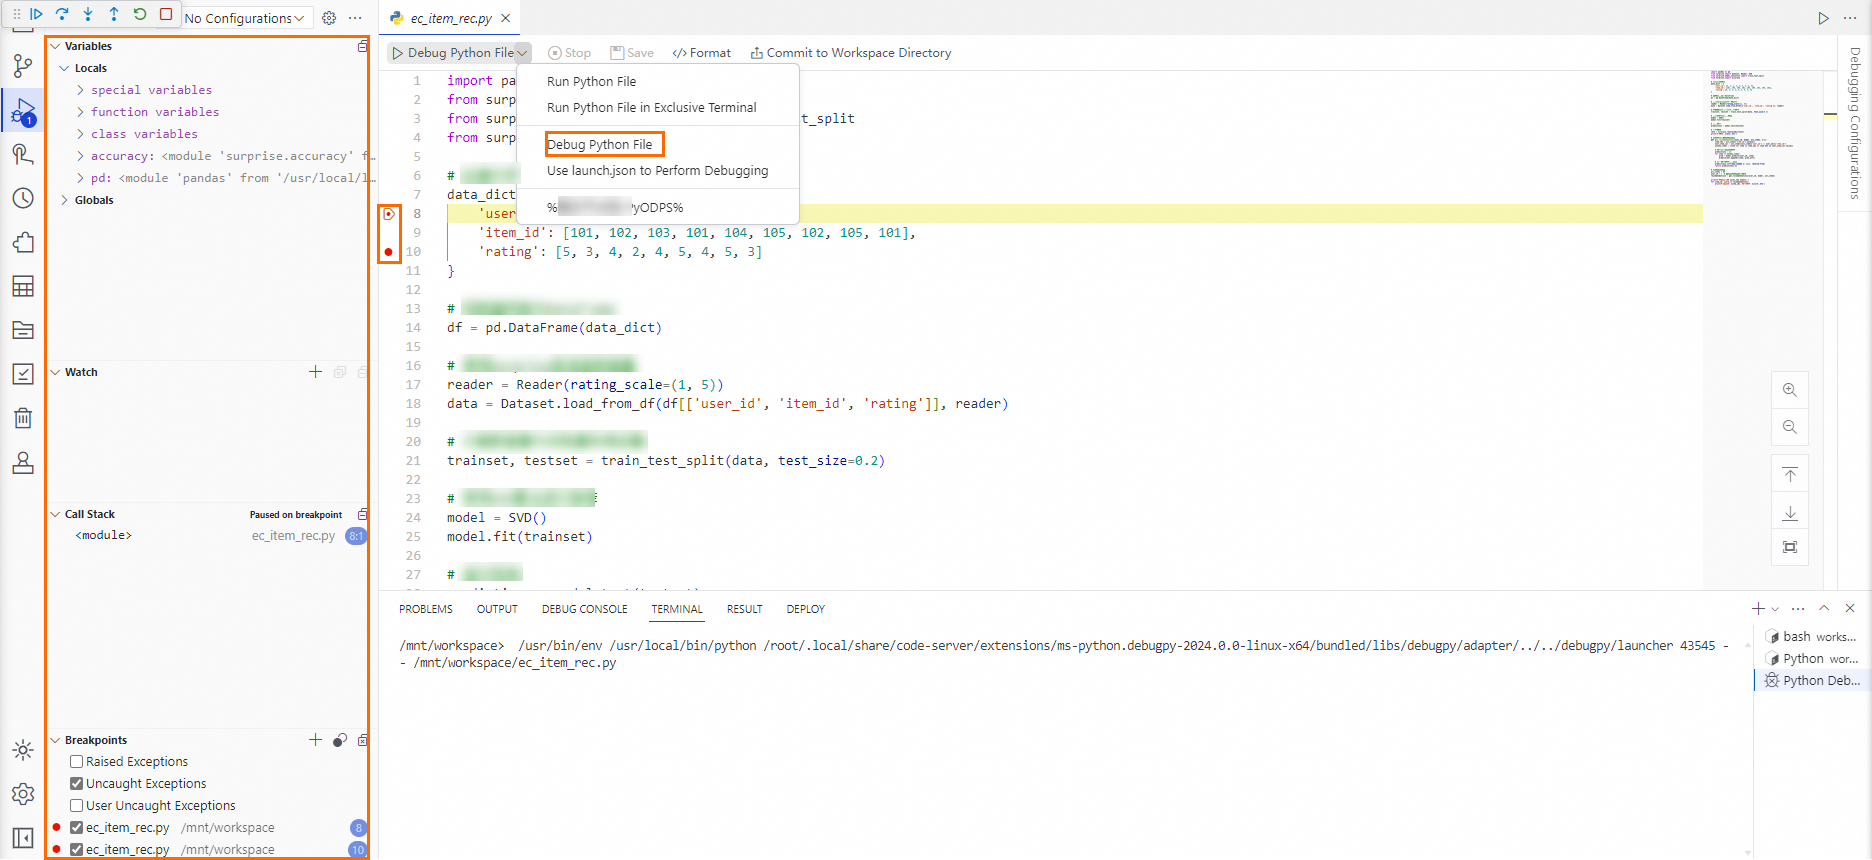Open the No Configurations dropdown
This screenshot has width=1872, height=860.
tap(245, 18)
